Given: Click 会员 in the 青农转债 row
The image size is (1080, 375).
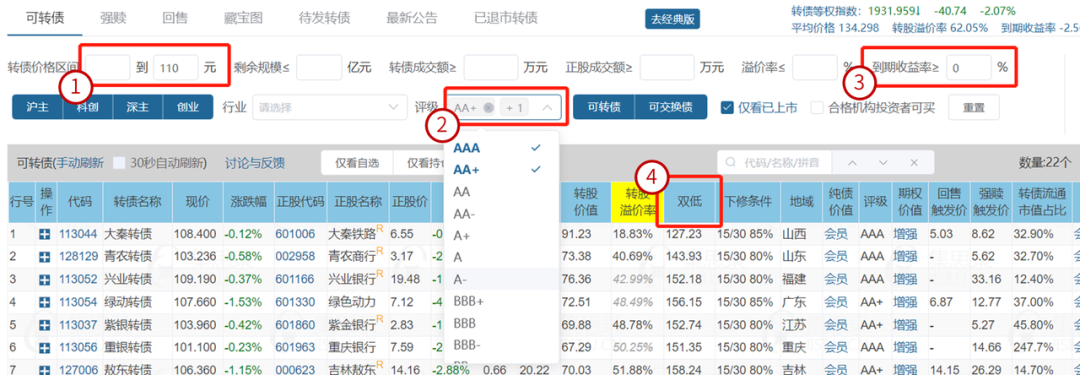Looking at the screenshot, I should click(836, 257).
